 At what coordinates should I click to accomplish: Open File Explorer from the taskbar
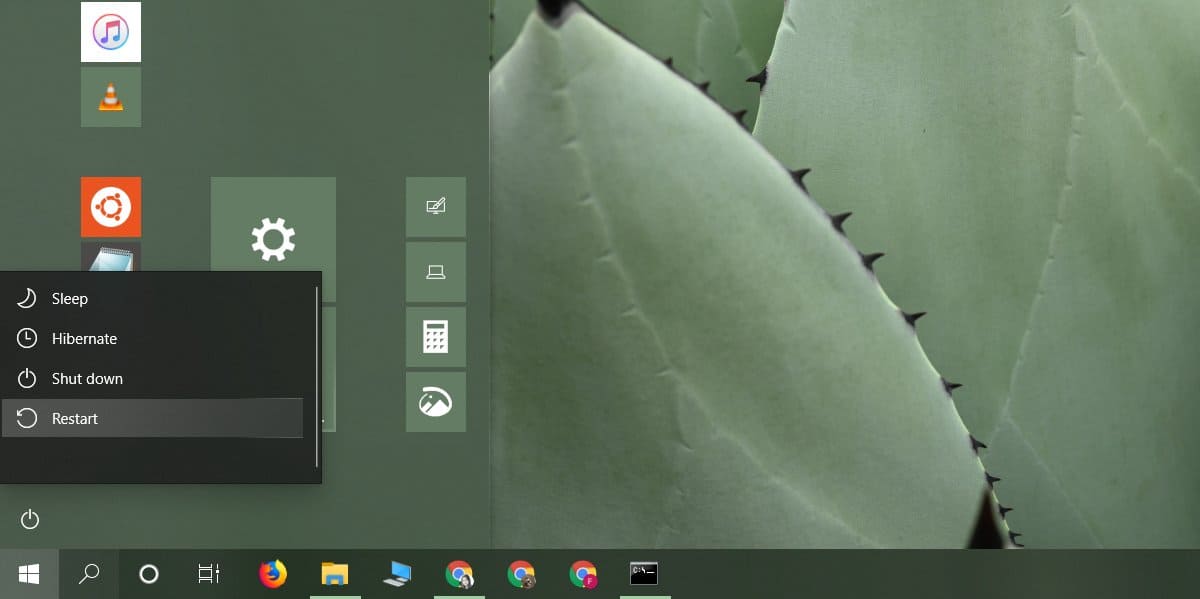coord(335,574)
